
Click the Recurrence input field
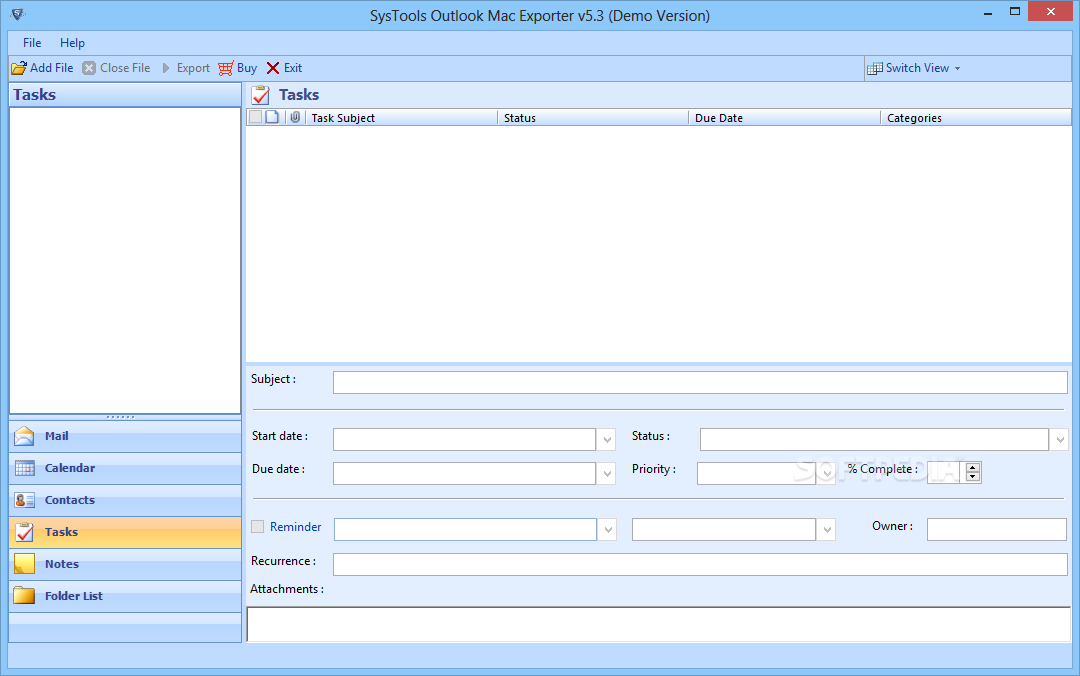click(700, 564)
